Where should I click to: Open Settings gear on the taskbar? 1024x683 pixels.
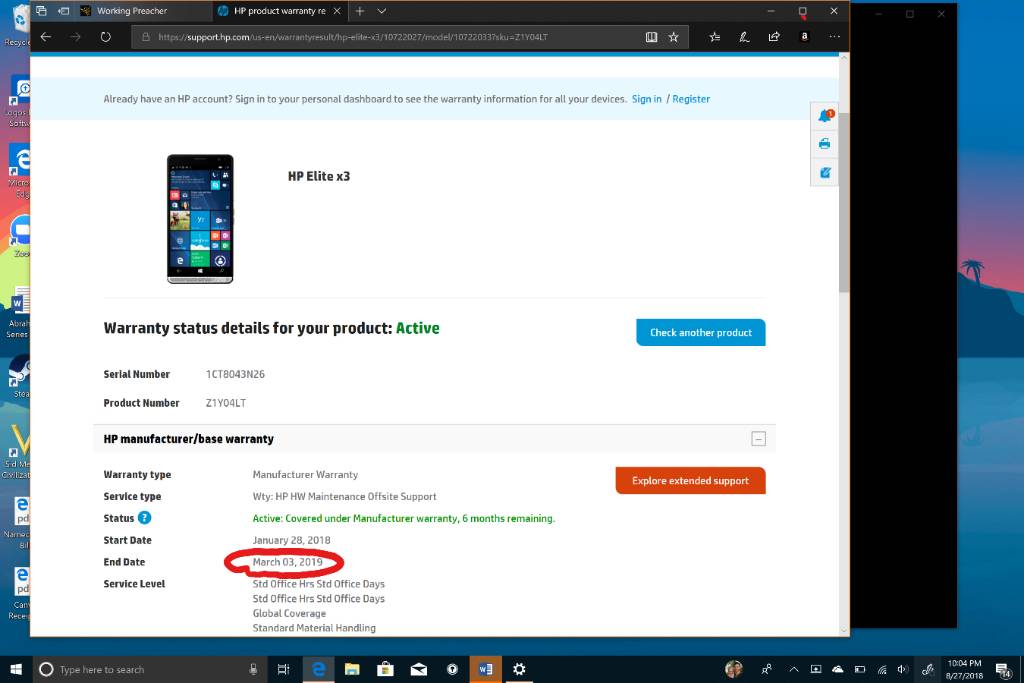click(x=519, y=669)
